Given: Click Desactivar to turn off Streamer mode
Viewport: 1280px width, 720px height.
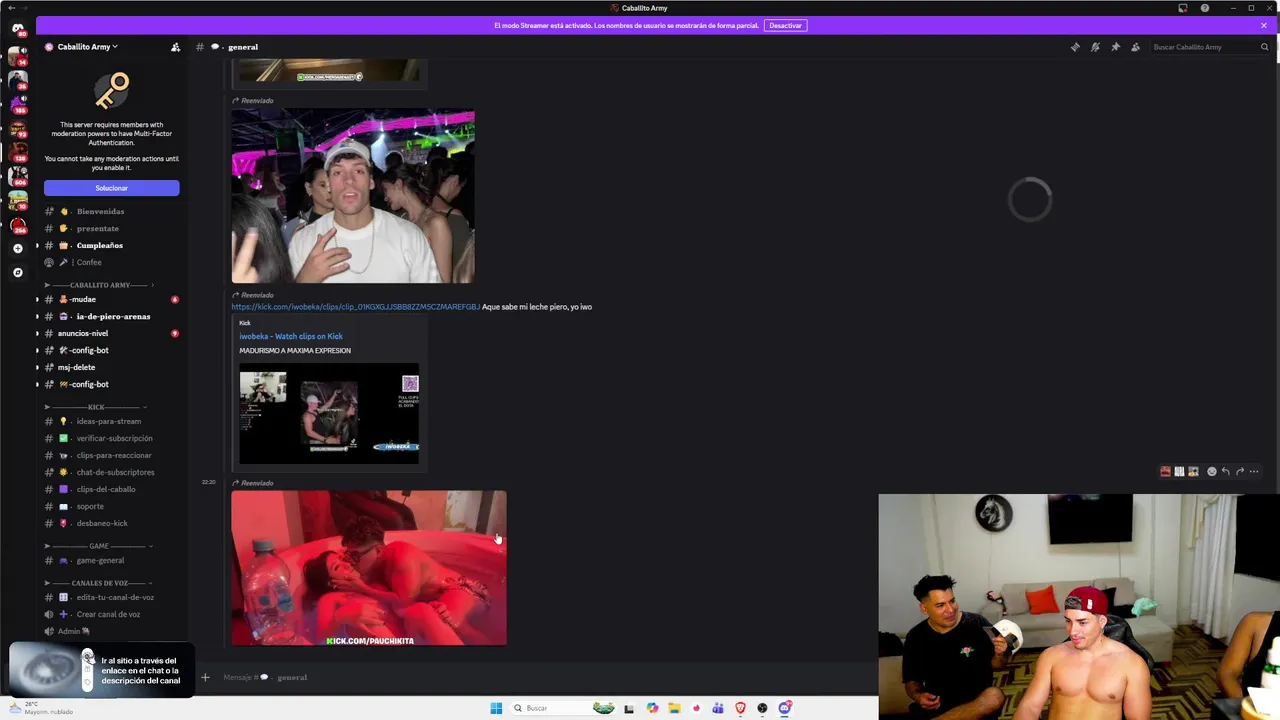Looking at the screenshot, I should tap(785, 25).
